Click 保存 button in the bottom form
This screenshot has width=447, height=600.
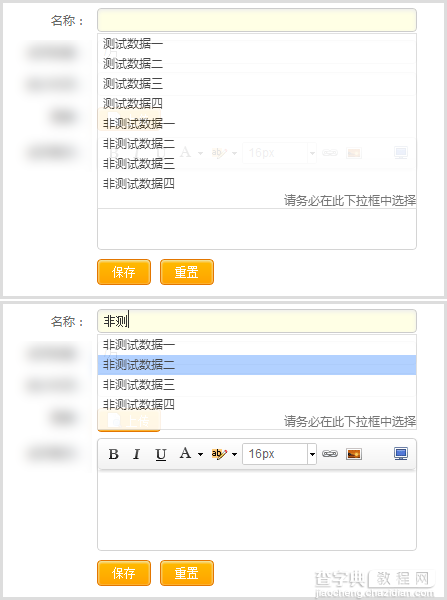pos(124,573)
